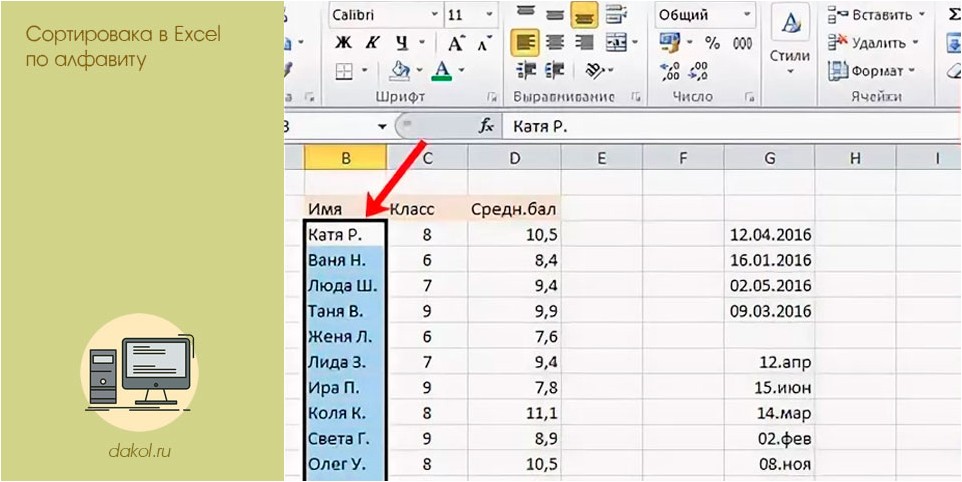Viewport: 962px width, 482px height.
Task: Open the Число group dialog launcher
Action: pyautogui.click(x=748, y=96)
